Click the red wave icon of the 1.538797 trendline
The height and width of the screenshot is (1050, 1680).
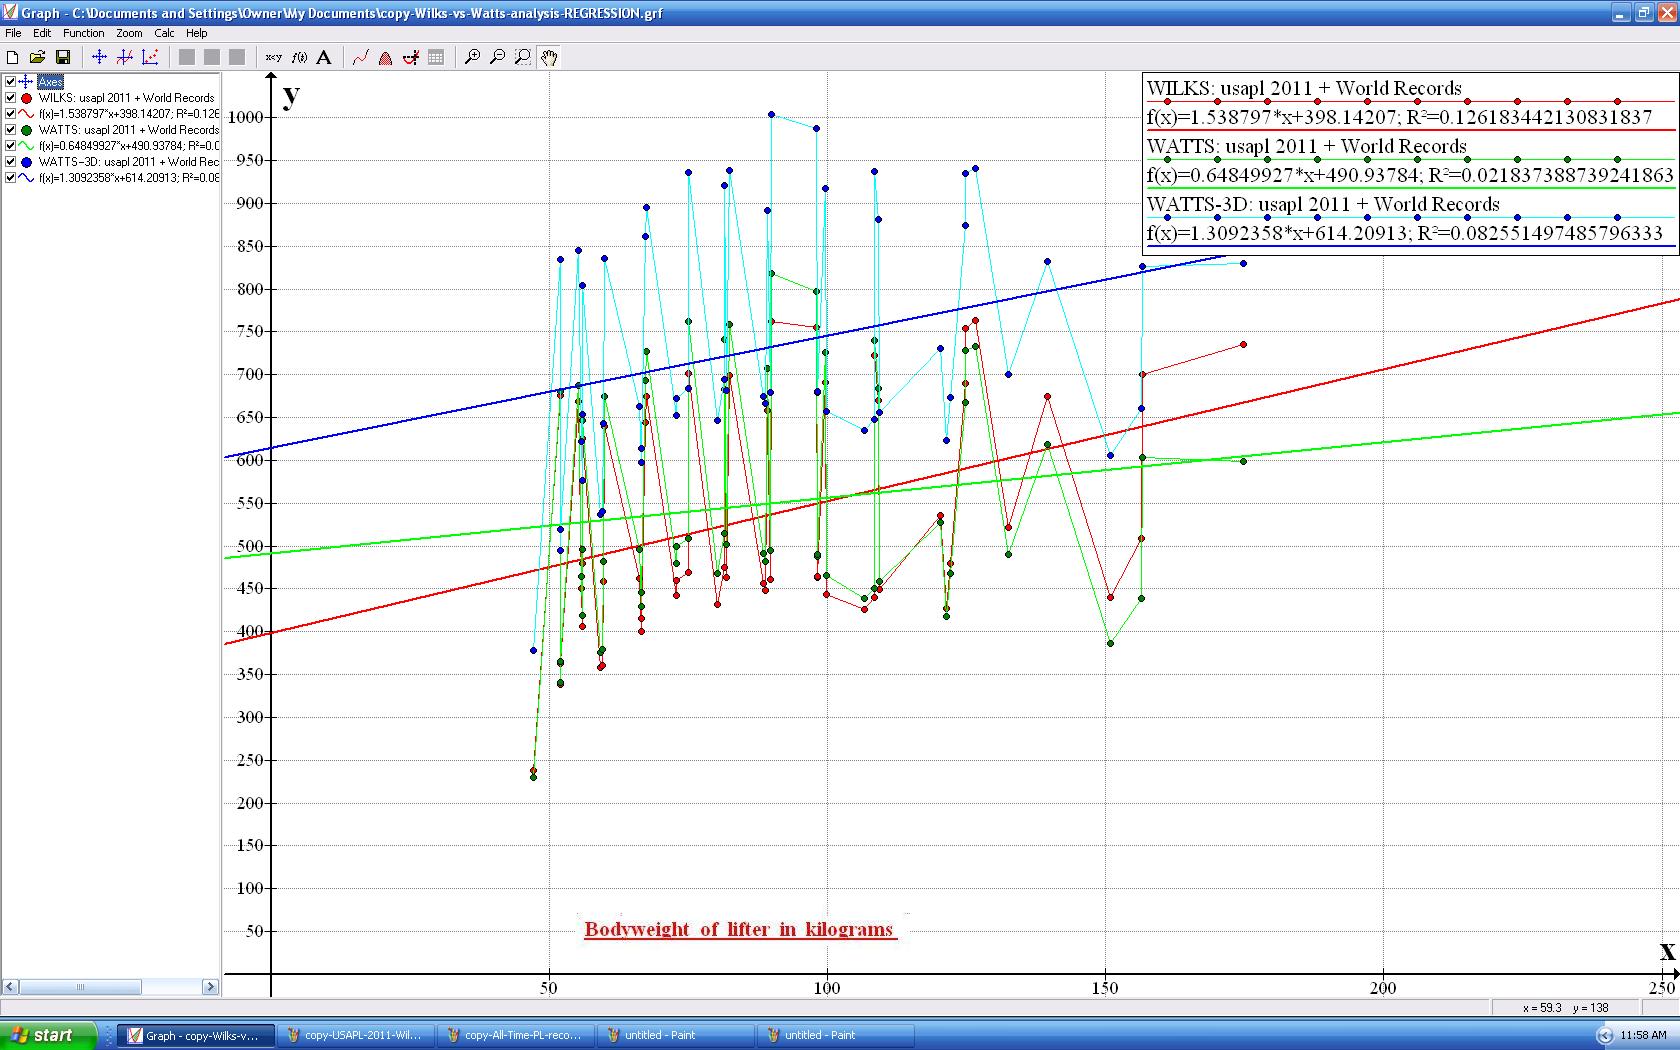pos(27,114)
